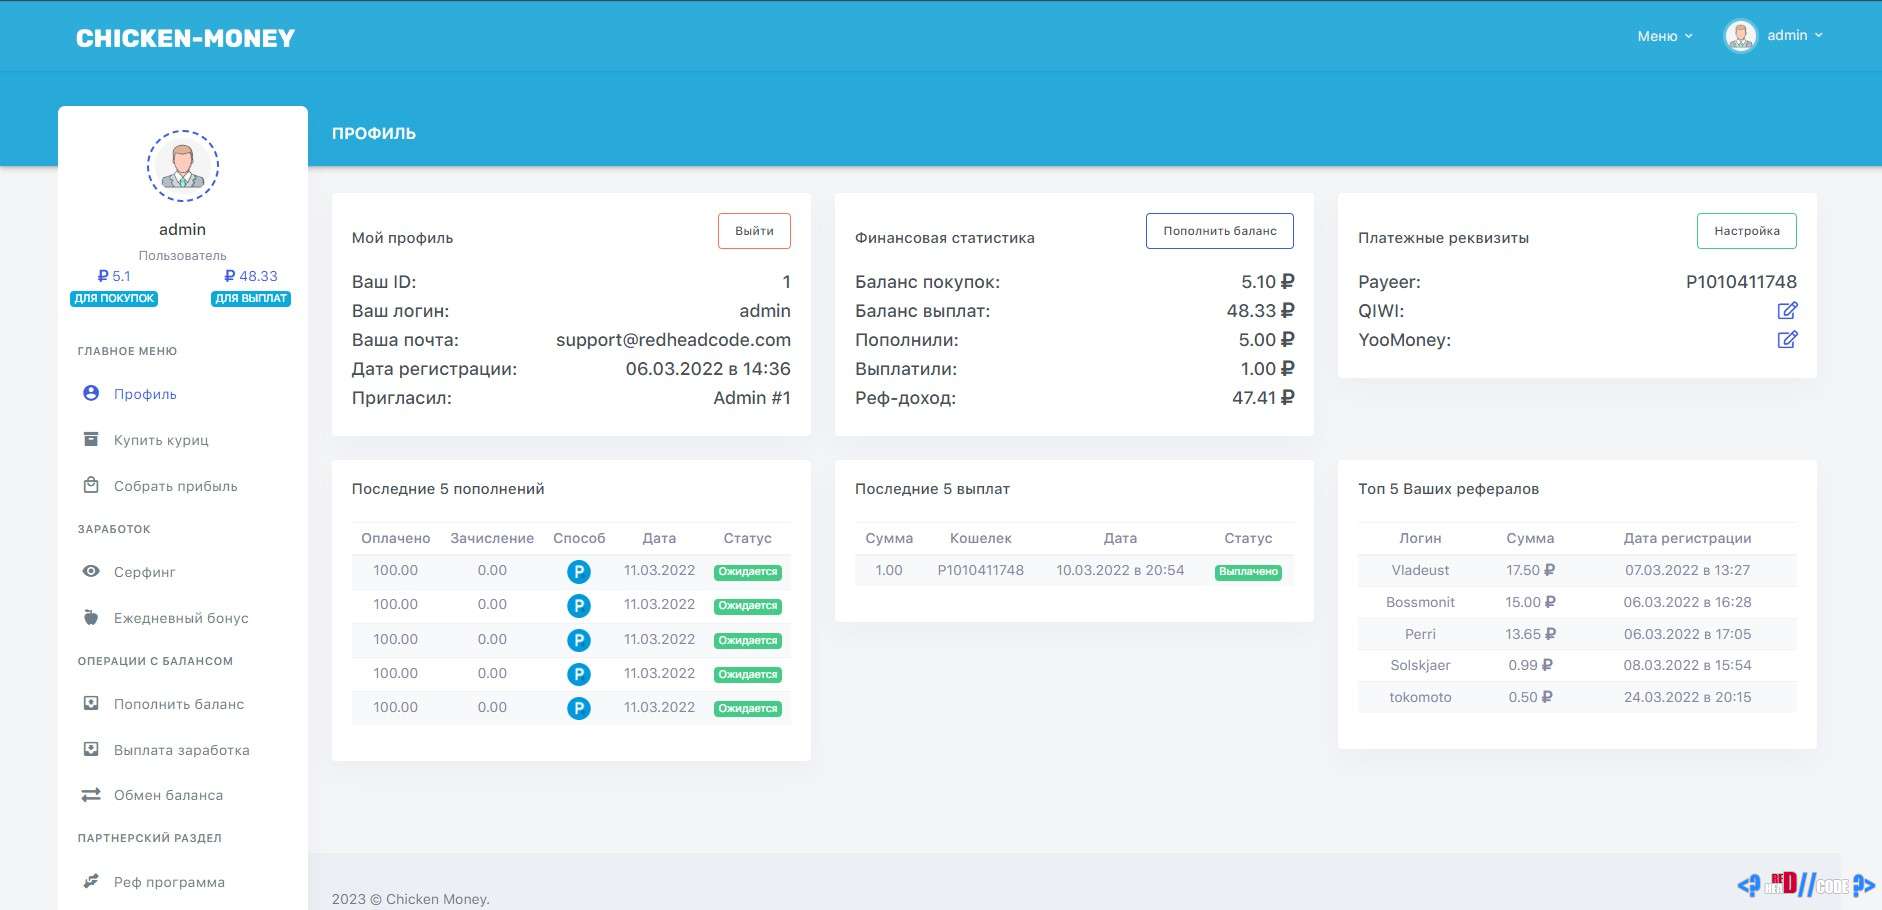1882x910 pixels.
Task: Click the Купить куриц archive icon
Action: pos(91,439)
